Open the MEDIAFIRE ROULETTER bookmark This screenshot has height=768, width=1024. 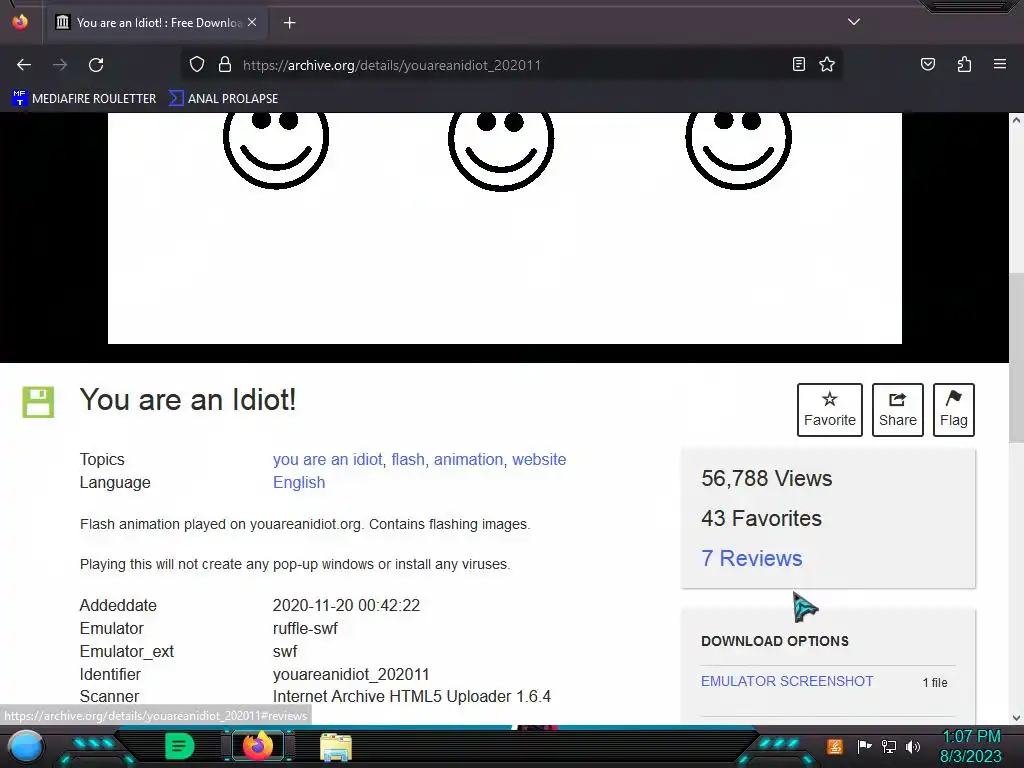pos(84,99)
